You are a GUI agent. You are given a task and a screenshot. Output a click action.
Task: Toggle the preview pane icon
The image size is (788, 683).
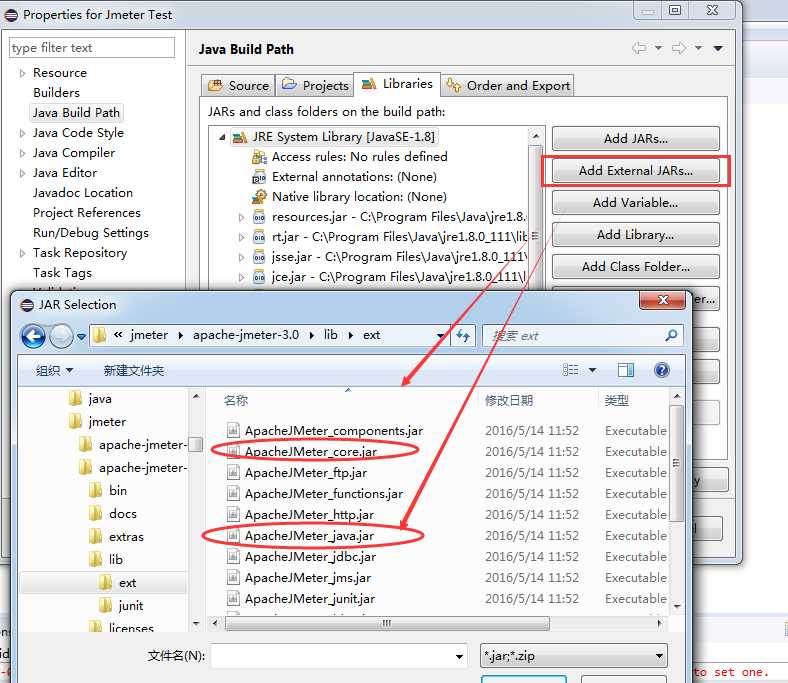pyautogui.click(x=625, y=370)
